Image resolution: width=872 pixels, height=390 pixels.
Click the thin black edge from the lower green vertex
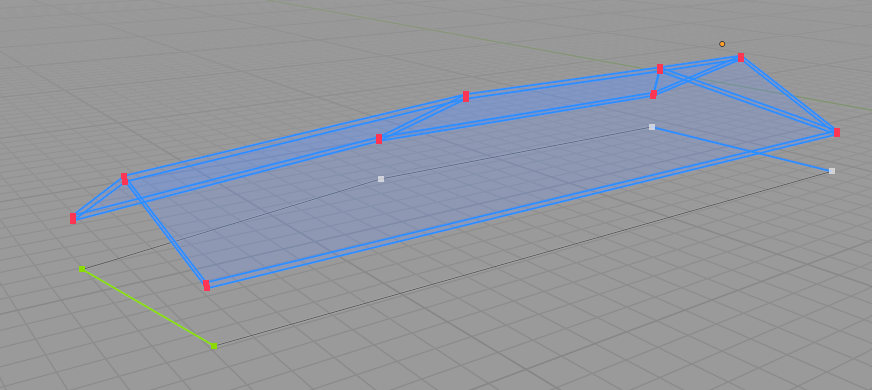(x=522, y=259)
